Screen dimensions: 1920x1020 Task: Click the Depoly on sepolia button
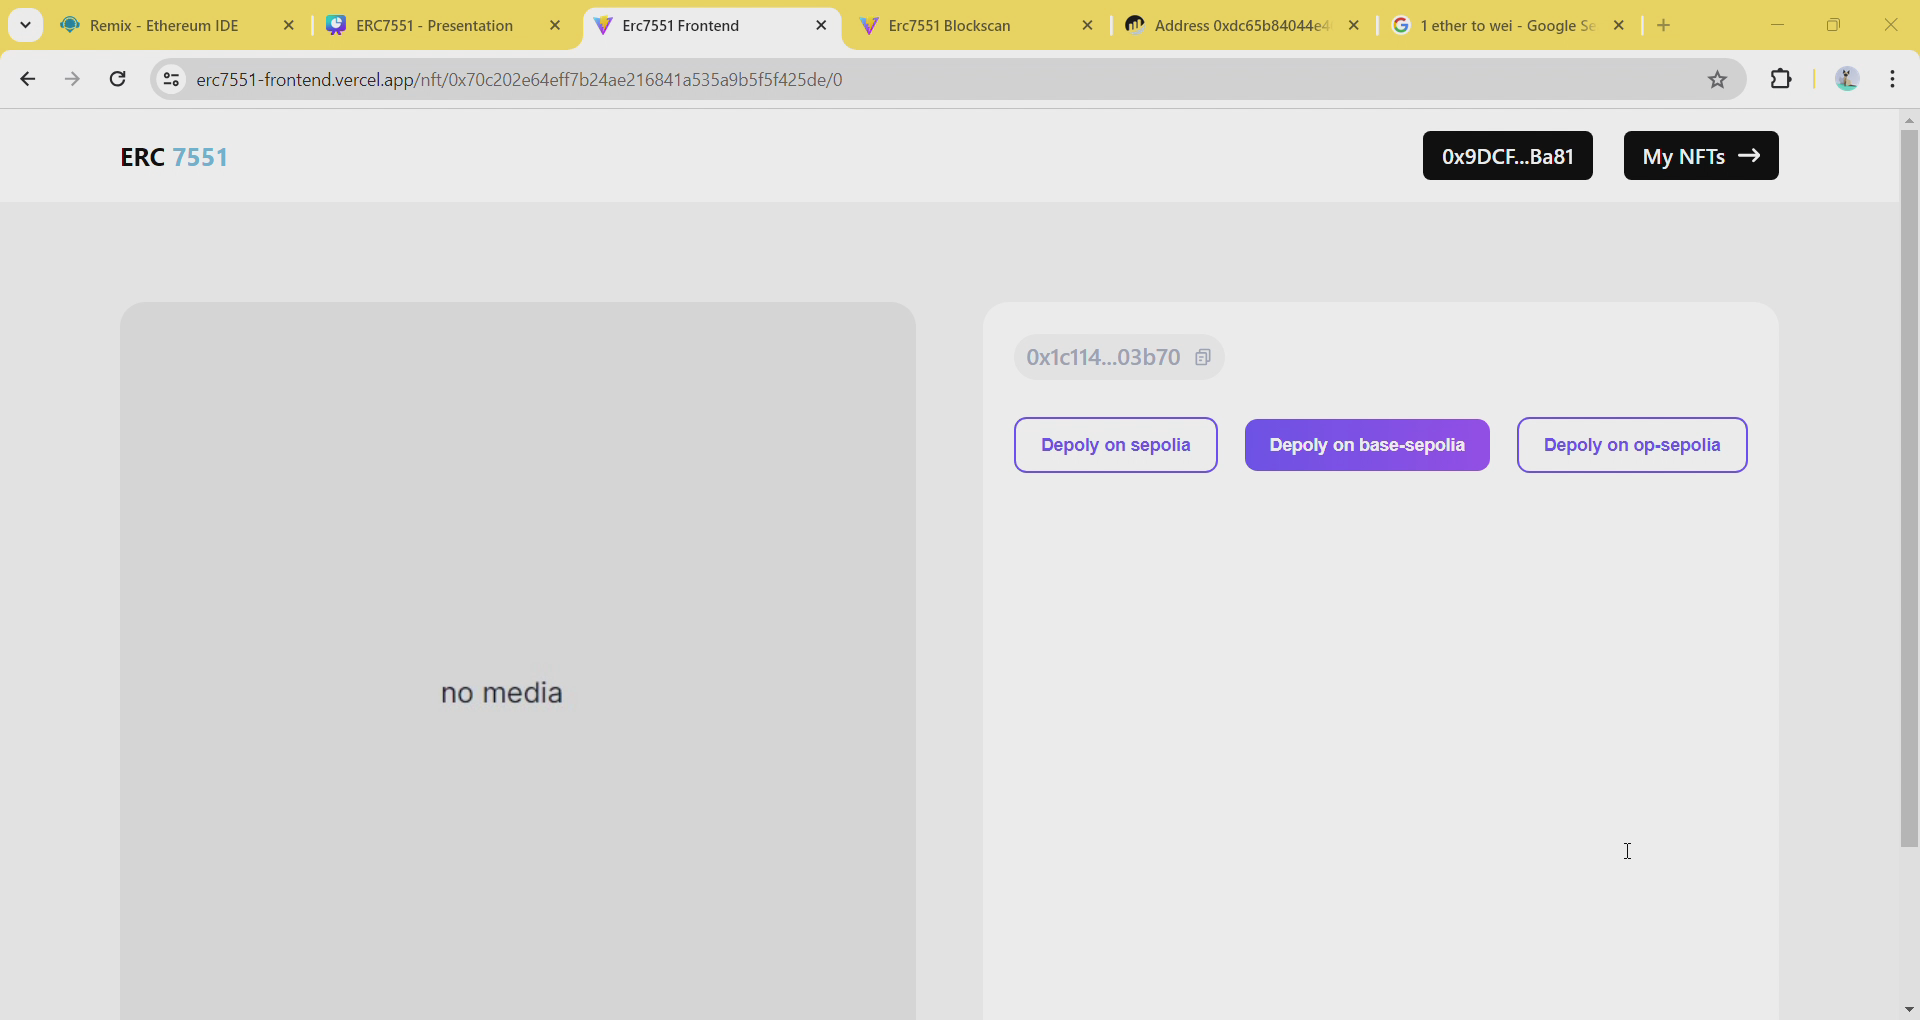[1116, 445]
